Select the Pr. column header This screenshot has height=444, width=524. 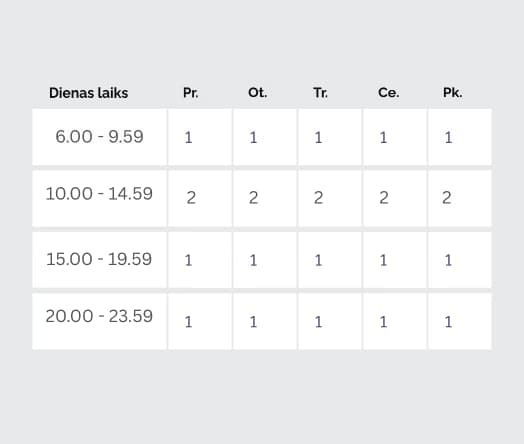tap(190, 93)
